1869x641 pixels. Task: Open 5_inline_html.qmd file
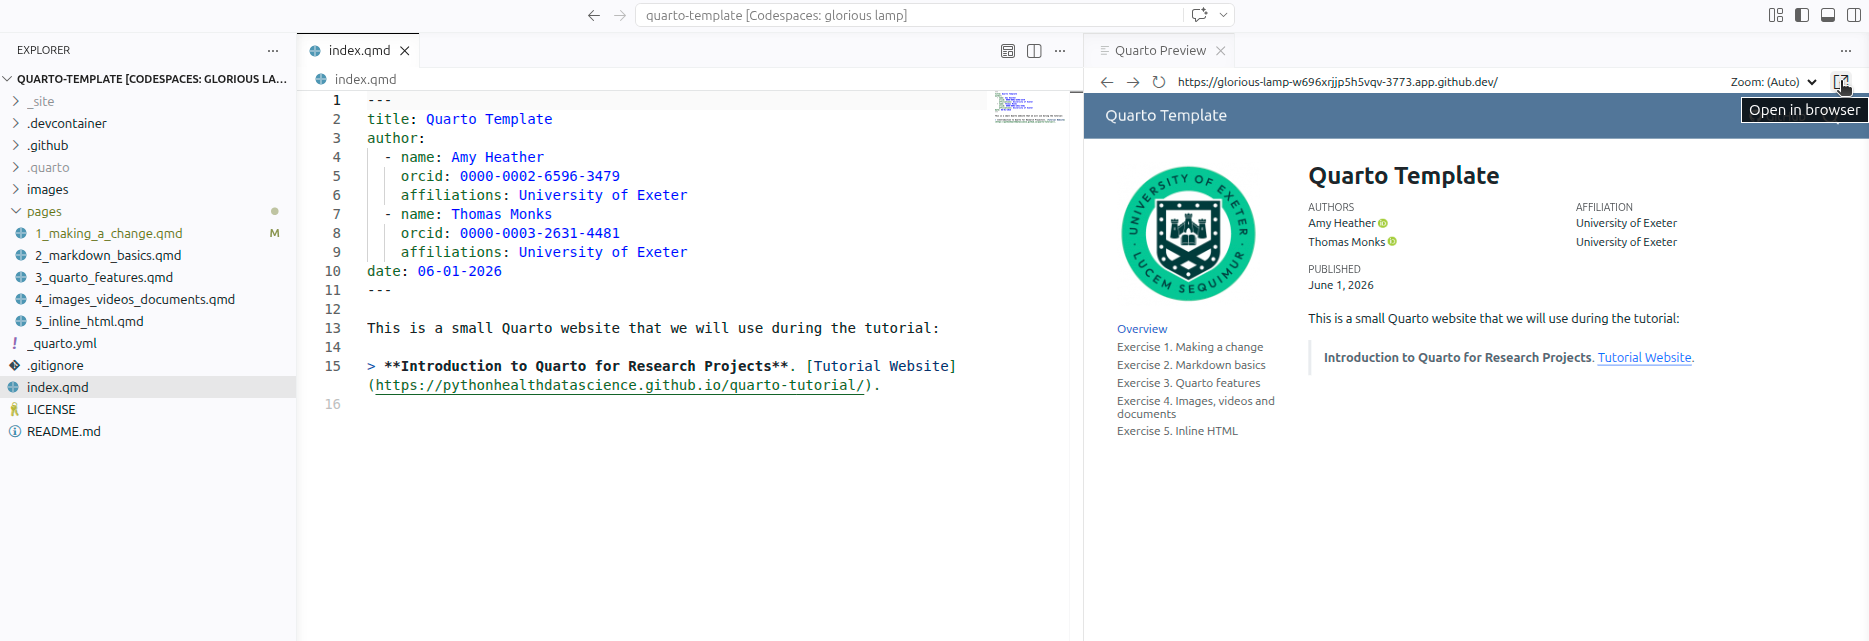(148, 321)
